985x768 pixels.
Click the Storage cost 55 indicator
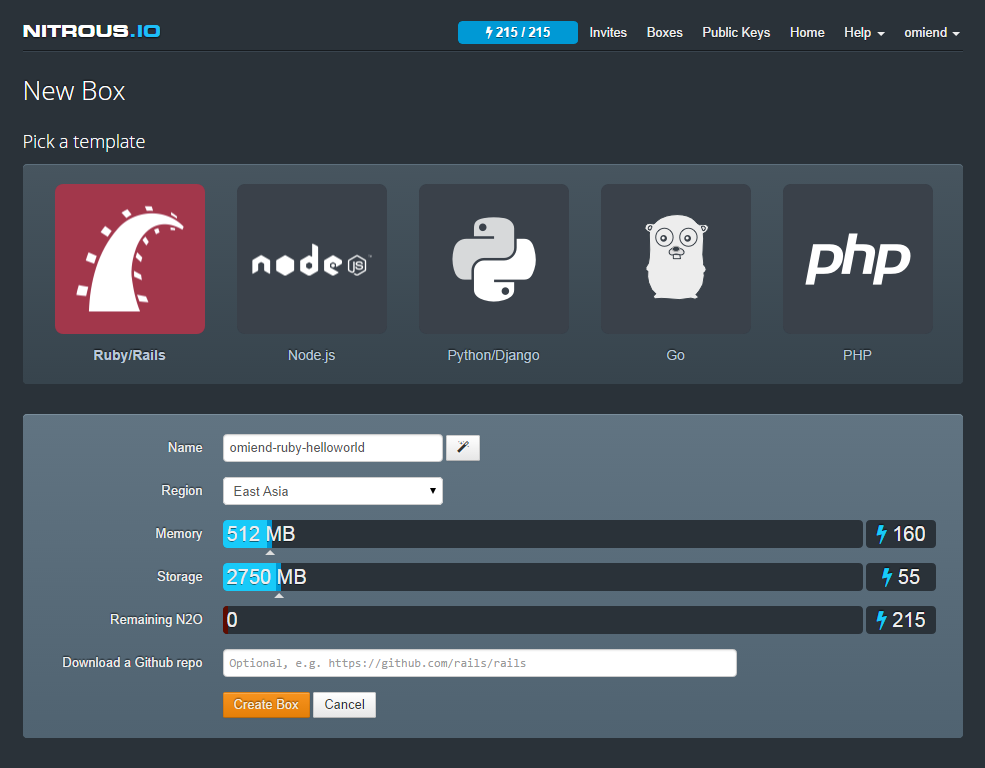(901, 577)
